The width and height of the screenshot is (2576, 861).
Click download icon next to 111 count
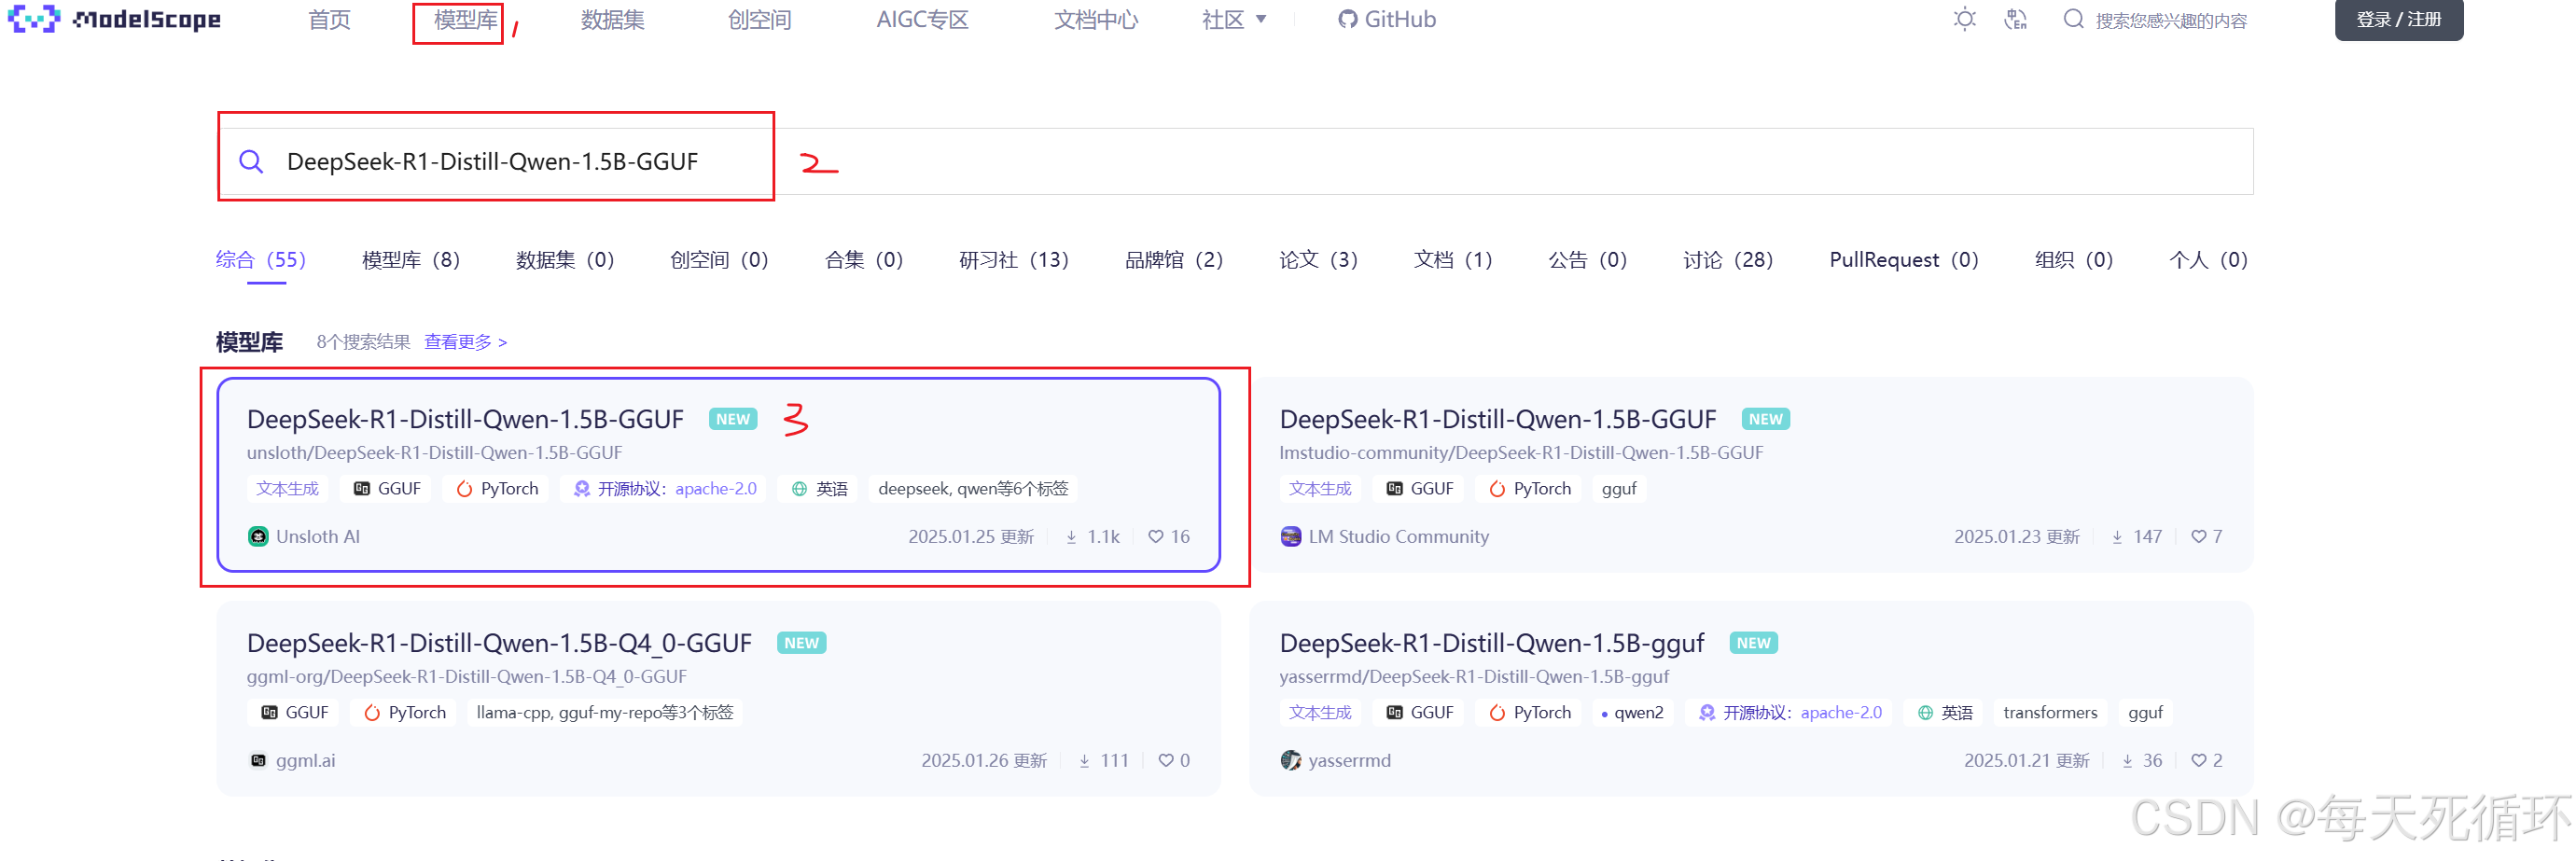pyautogui.click(x=1084, y=761)
